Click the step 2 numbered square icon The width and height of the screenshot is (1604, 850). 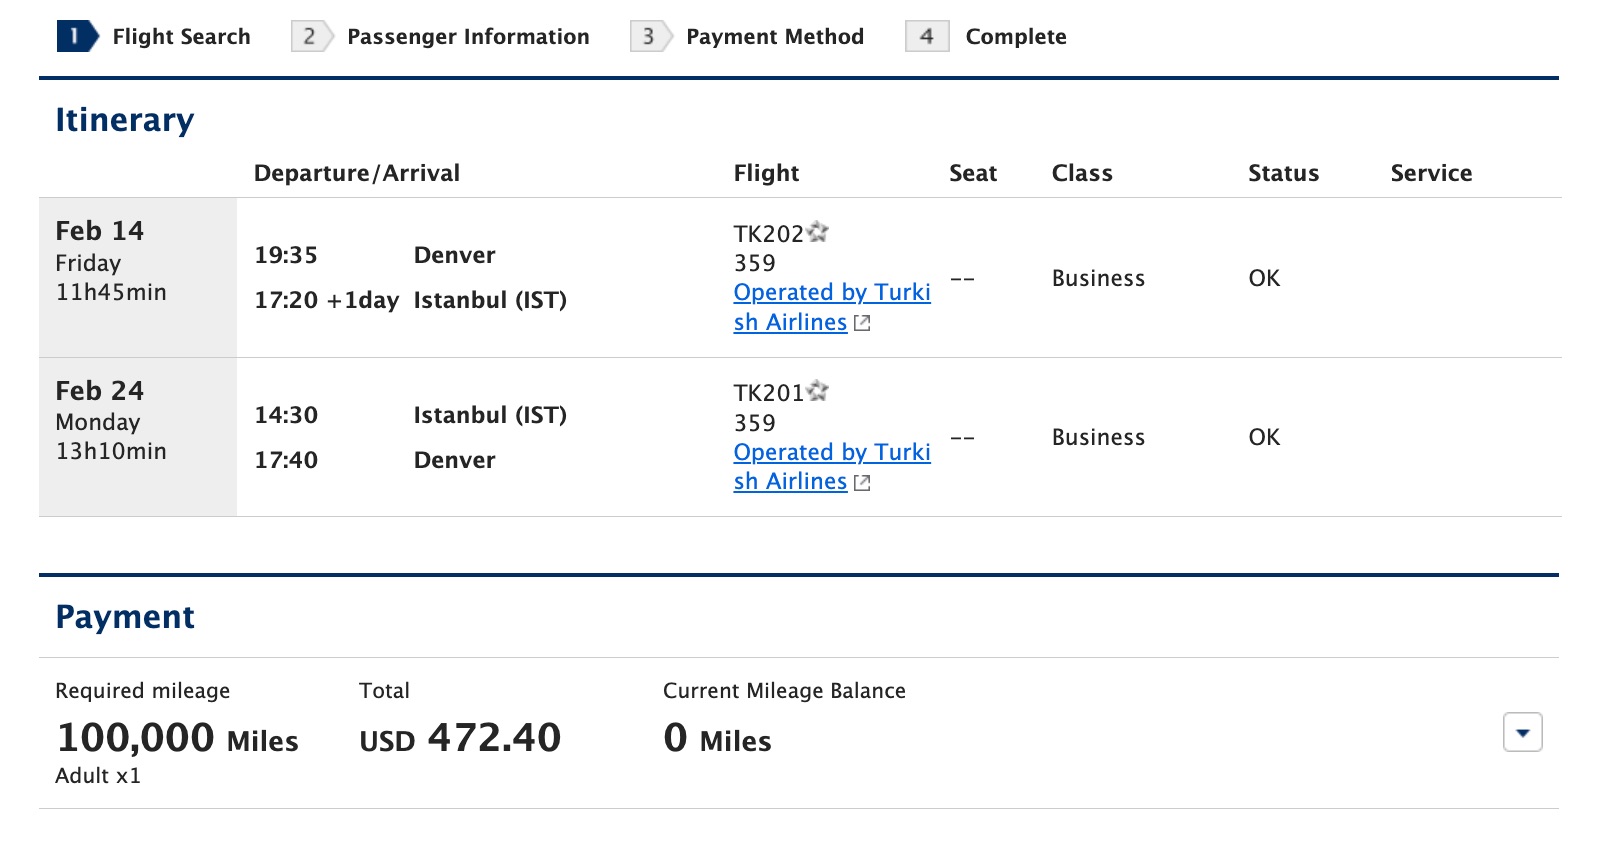coord(308,36)
